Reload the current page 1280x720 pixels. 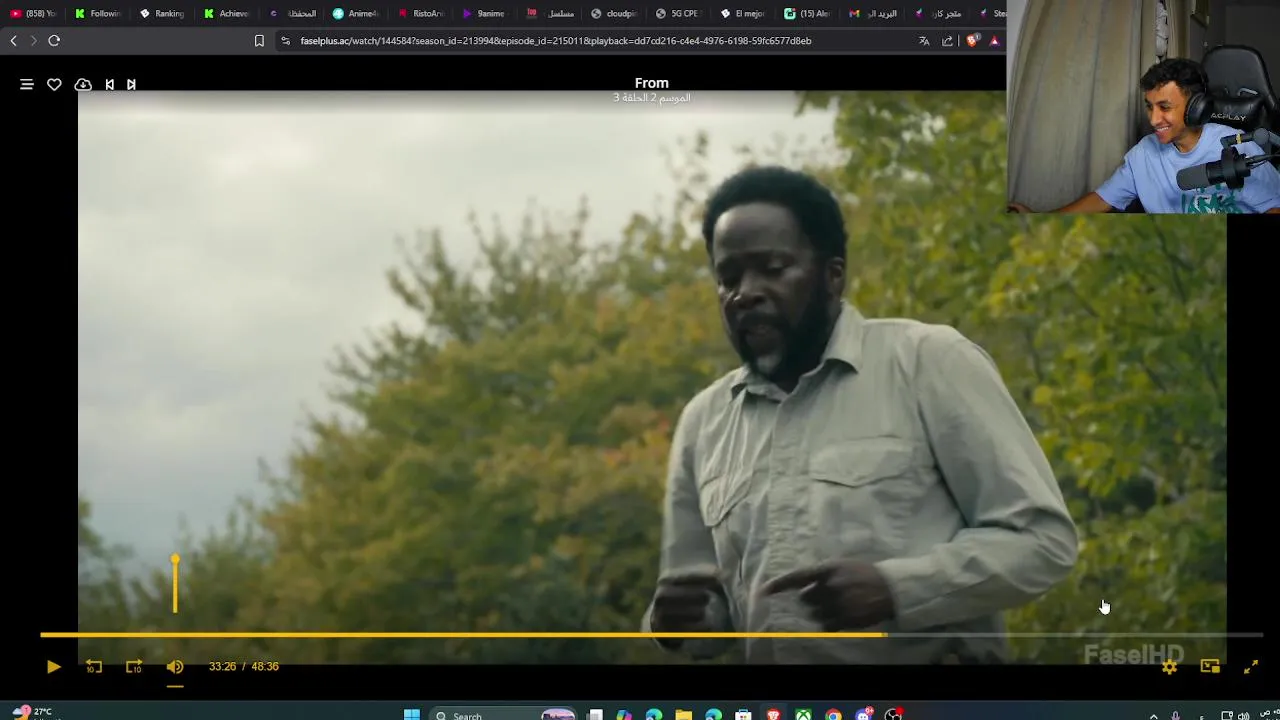tap(54, 41)
